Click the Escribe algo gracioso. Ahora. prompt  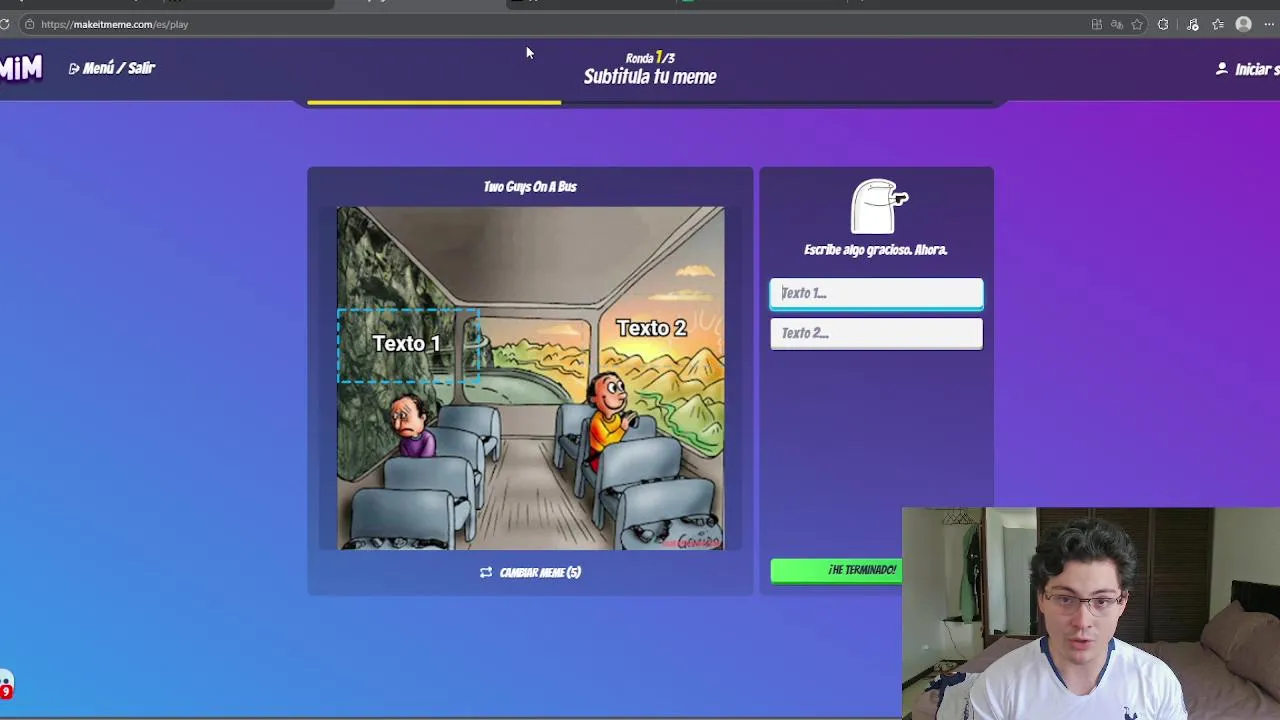[876, 250]
